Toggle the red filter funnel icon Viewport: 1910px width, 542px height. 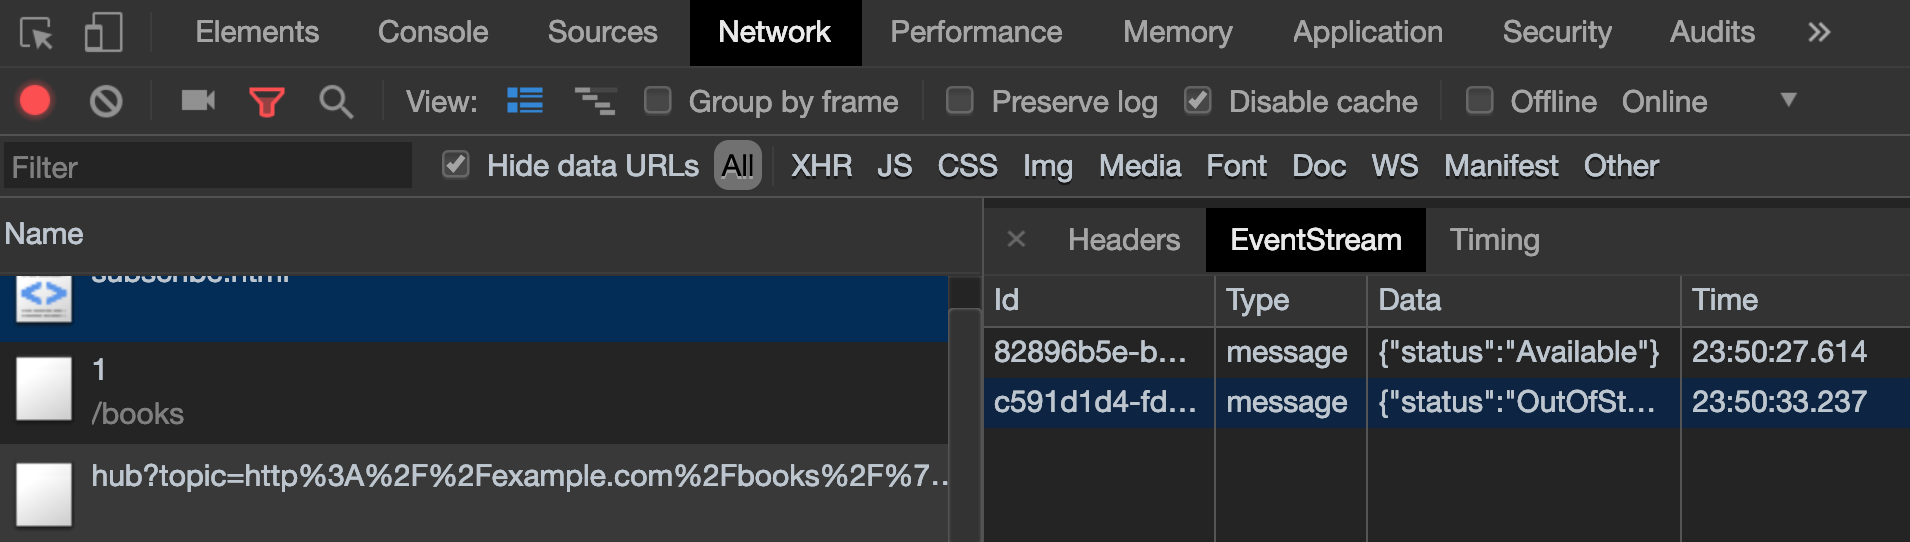266,101
